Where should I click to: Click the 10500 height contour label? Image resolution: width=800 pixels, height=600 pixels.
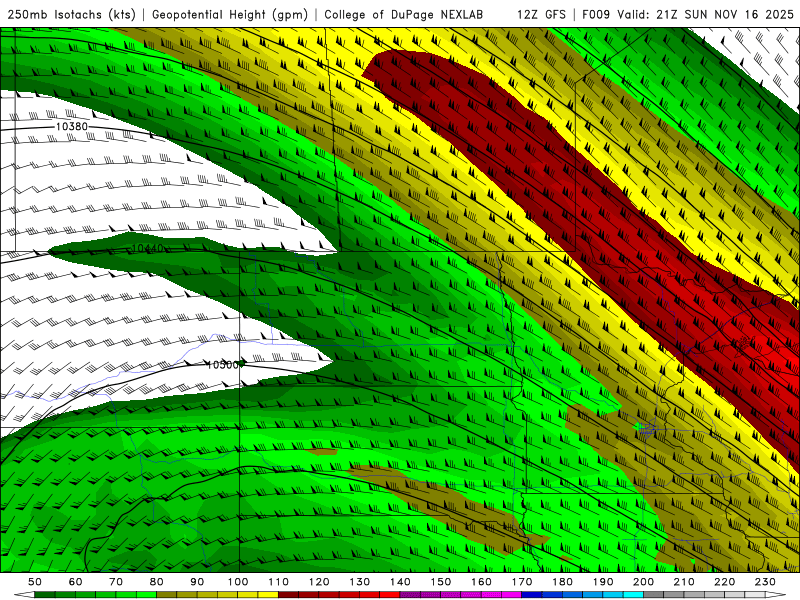[x=222, y=365]
